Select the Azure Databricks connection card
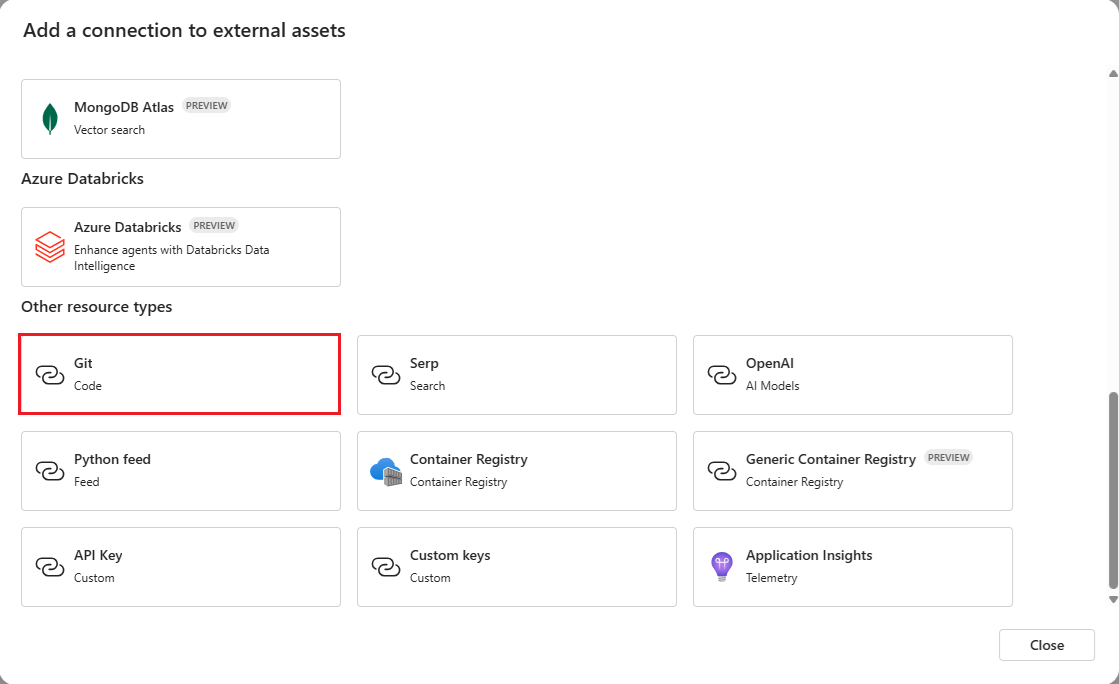 pyautogui.click(x=180, y=246)
